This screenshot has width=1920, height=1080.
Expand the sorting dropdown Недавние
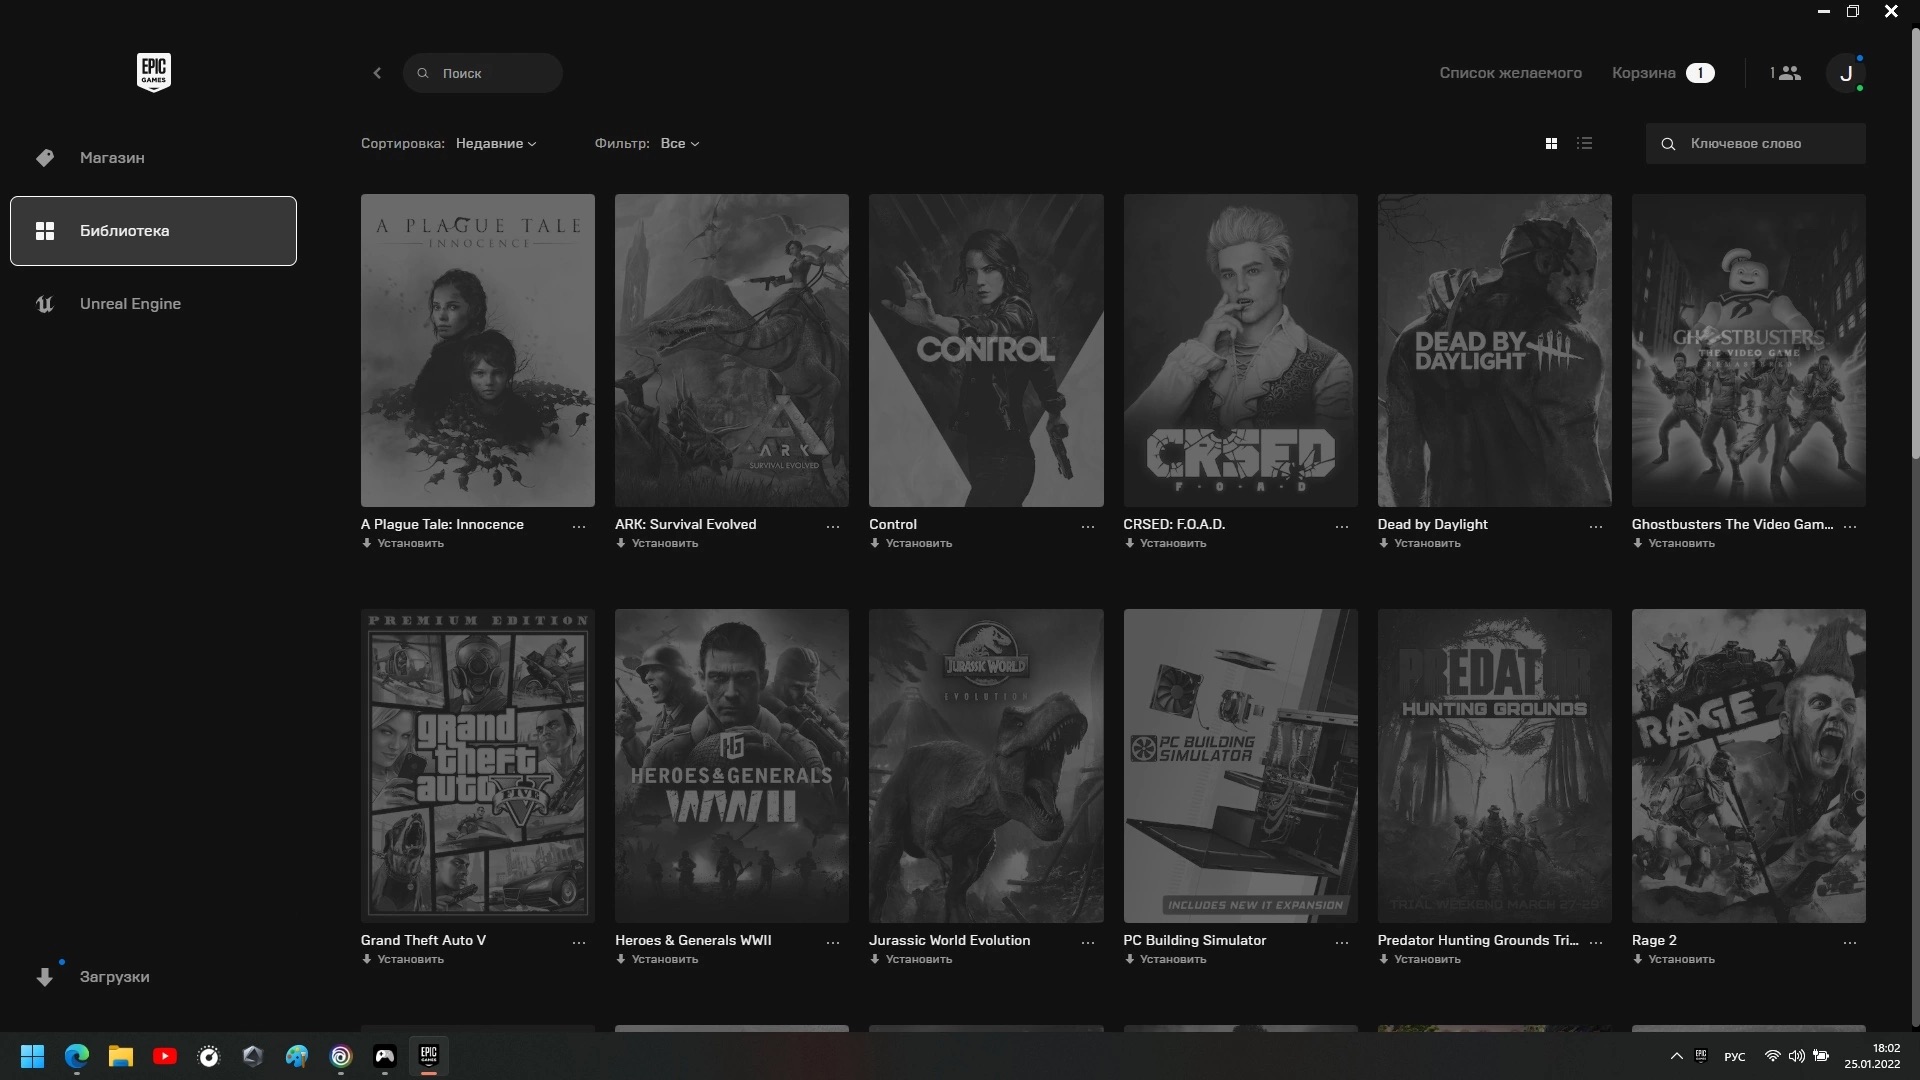tap(496, 144)
